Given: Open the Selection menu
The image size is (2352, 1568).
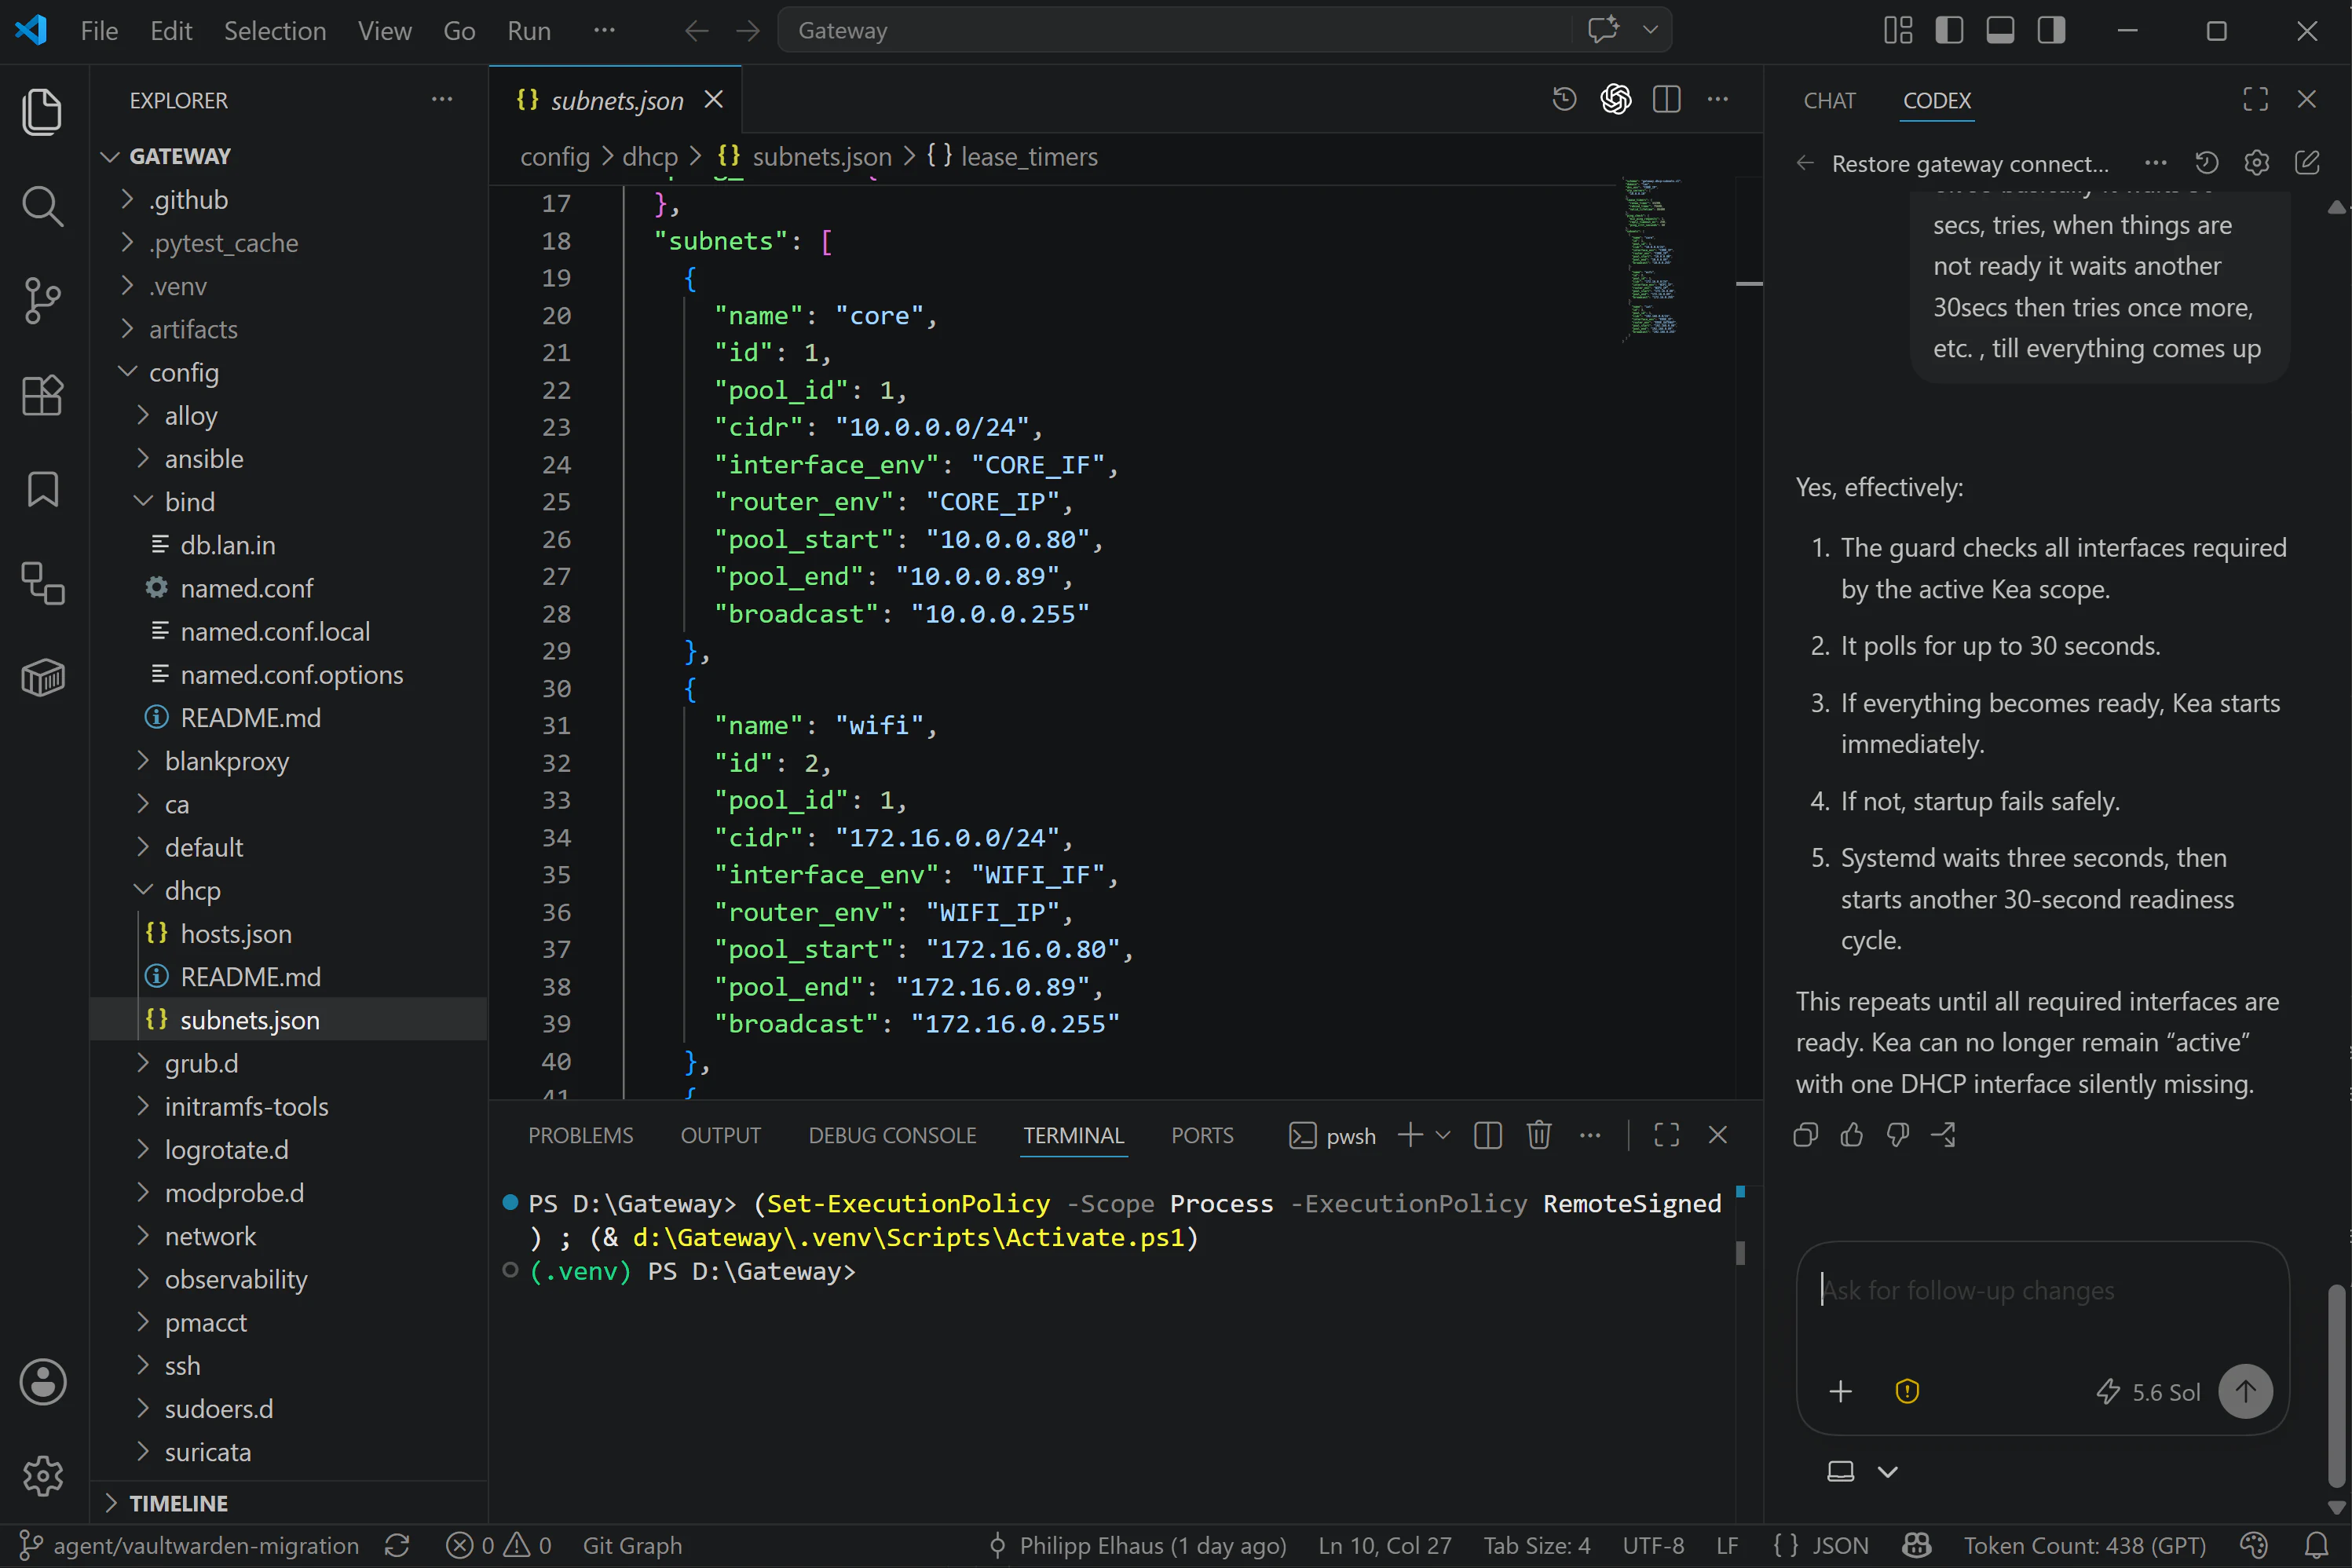Looking at the screenshot, I should [x=275, y=31].
